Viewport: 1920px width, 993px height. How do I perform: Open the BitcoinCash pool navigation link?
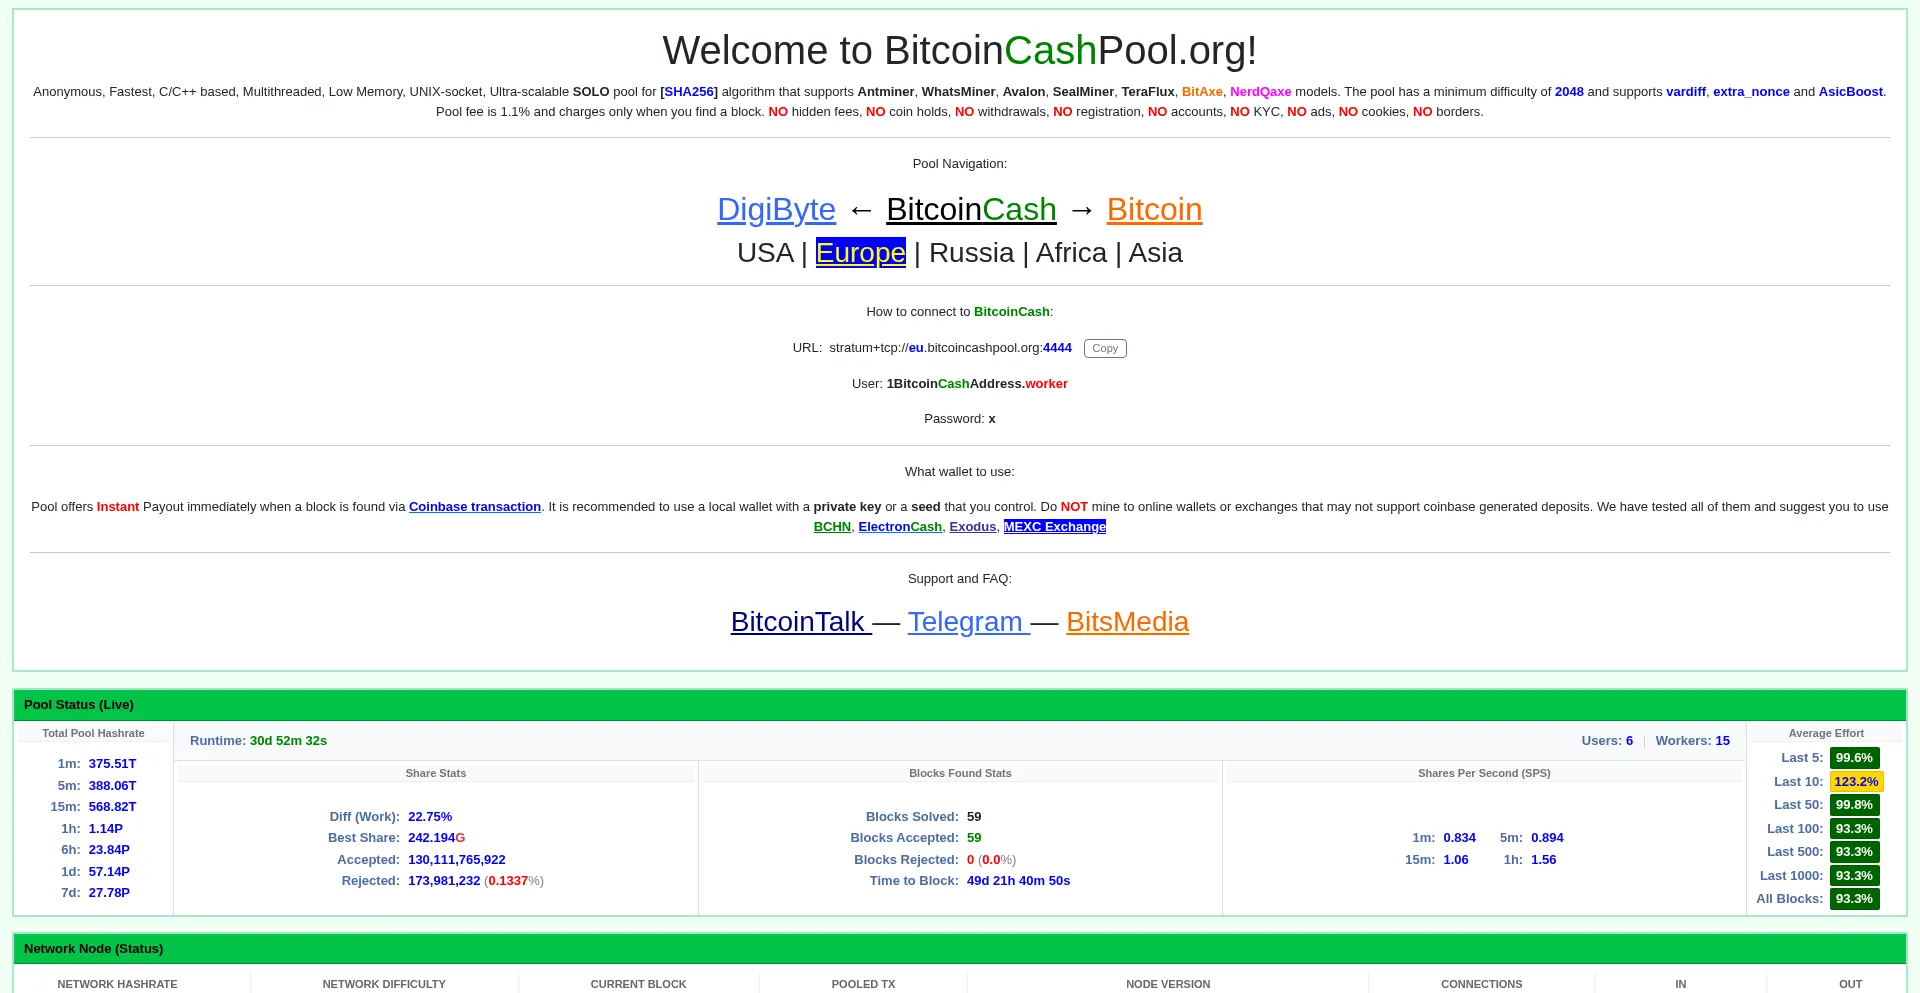coord(971,210)
